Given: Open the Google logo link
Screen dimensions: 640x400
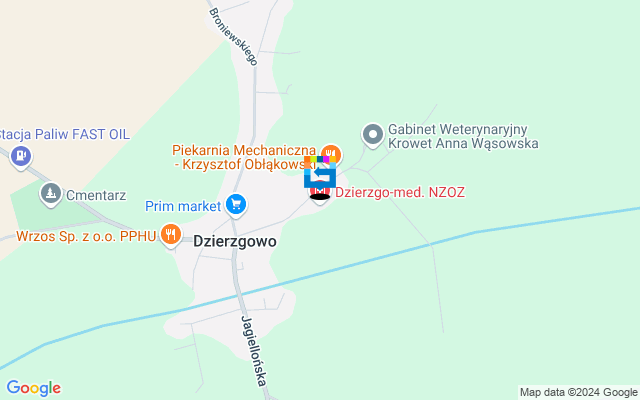Looking at the screenshot, I should click(x=34, y=388).
